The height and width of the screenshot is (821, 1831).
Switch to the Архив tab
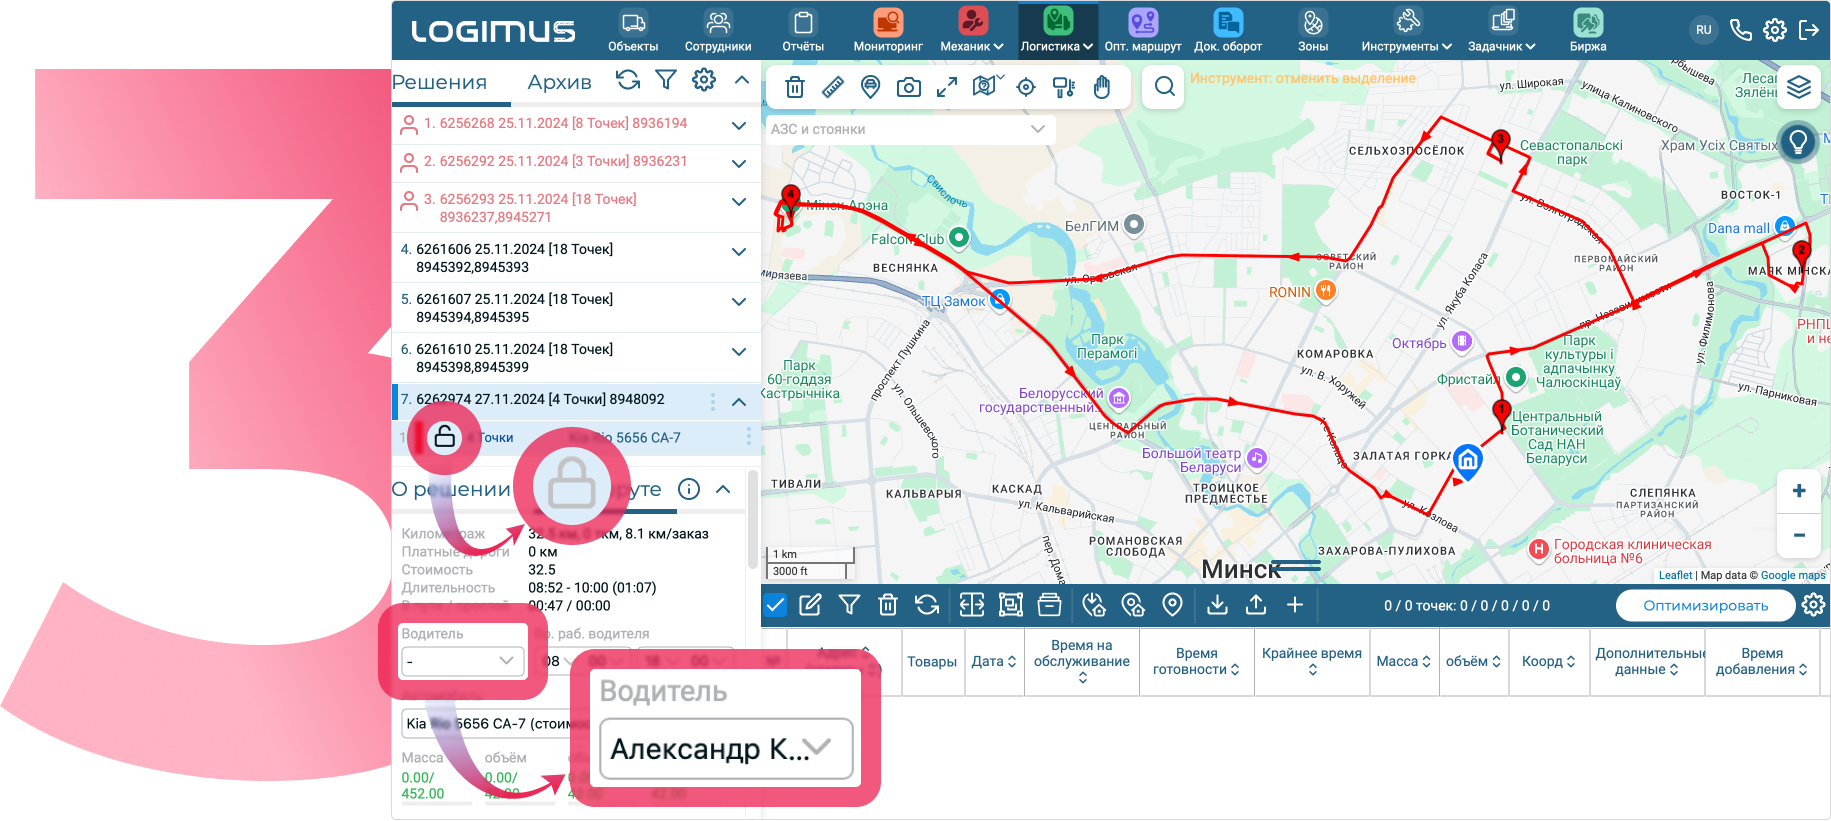click(559, 82)
